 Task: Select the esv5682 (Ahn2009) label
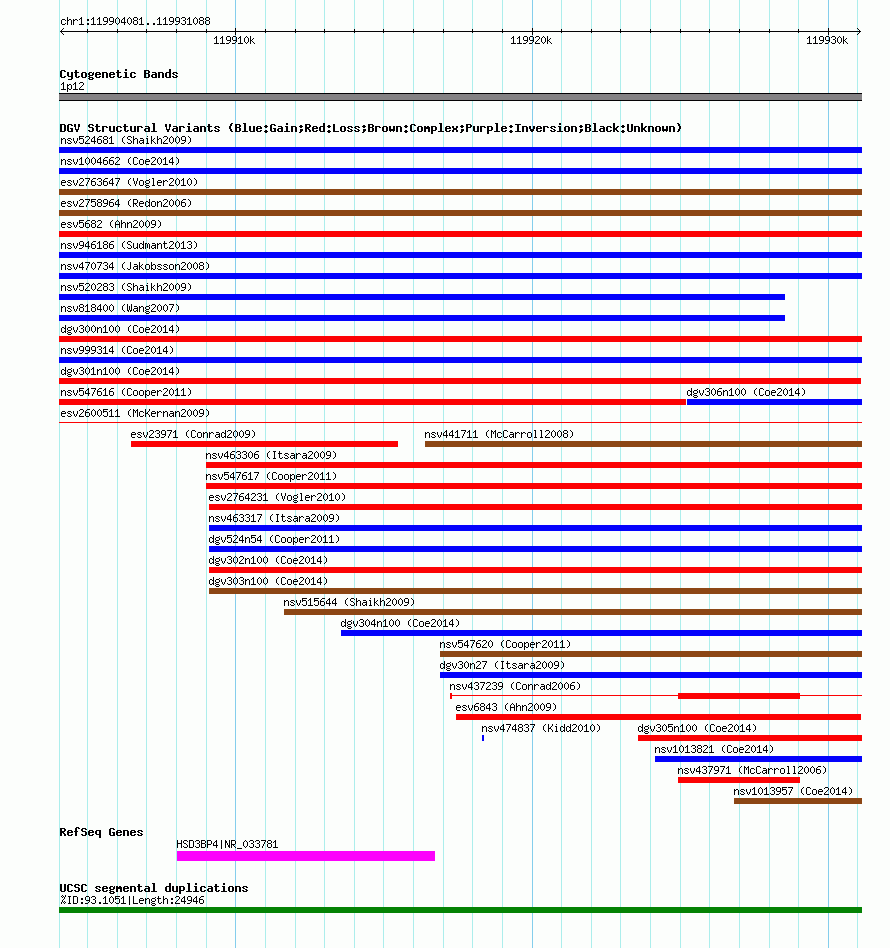click(111, 224)
